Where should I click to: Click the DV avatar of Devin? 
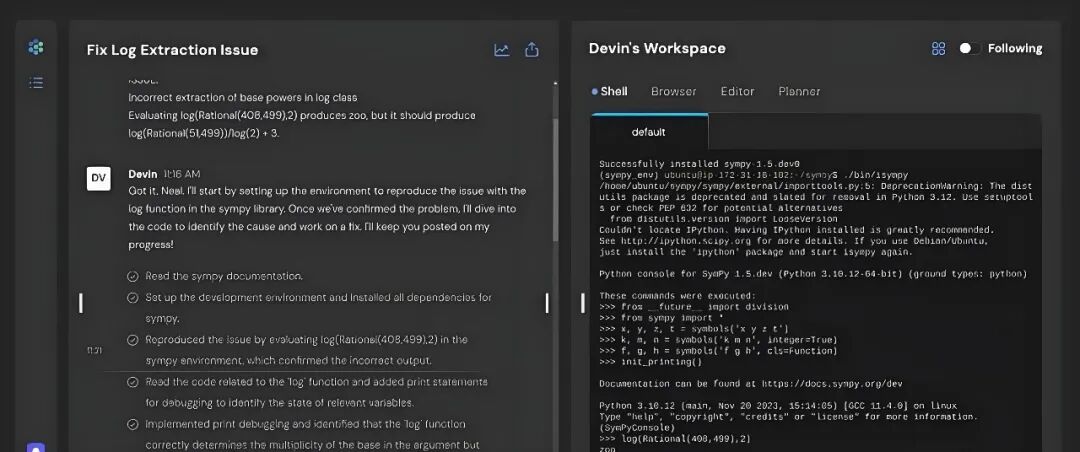[98, 178]
